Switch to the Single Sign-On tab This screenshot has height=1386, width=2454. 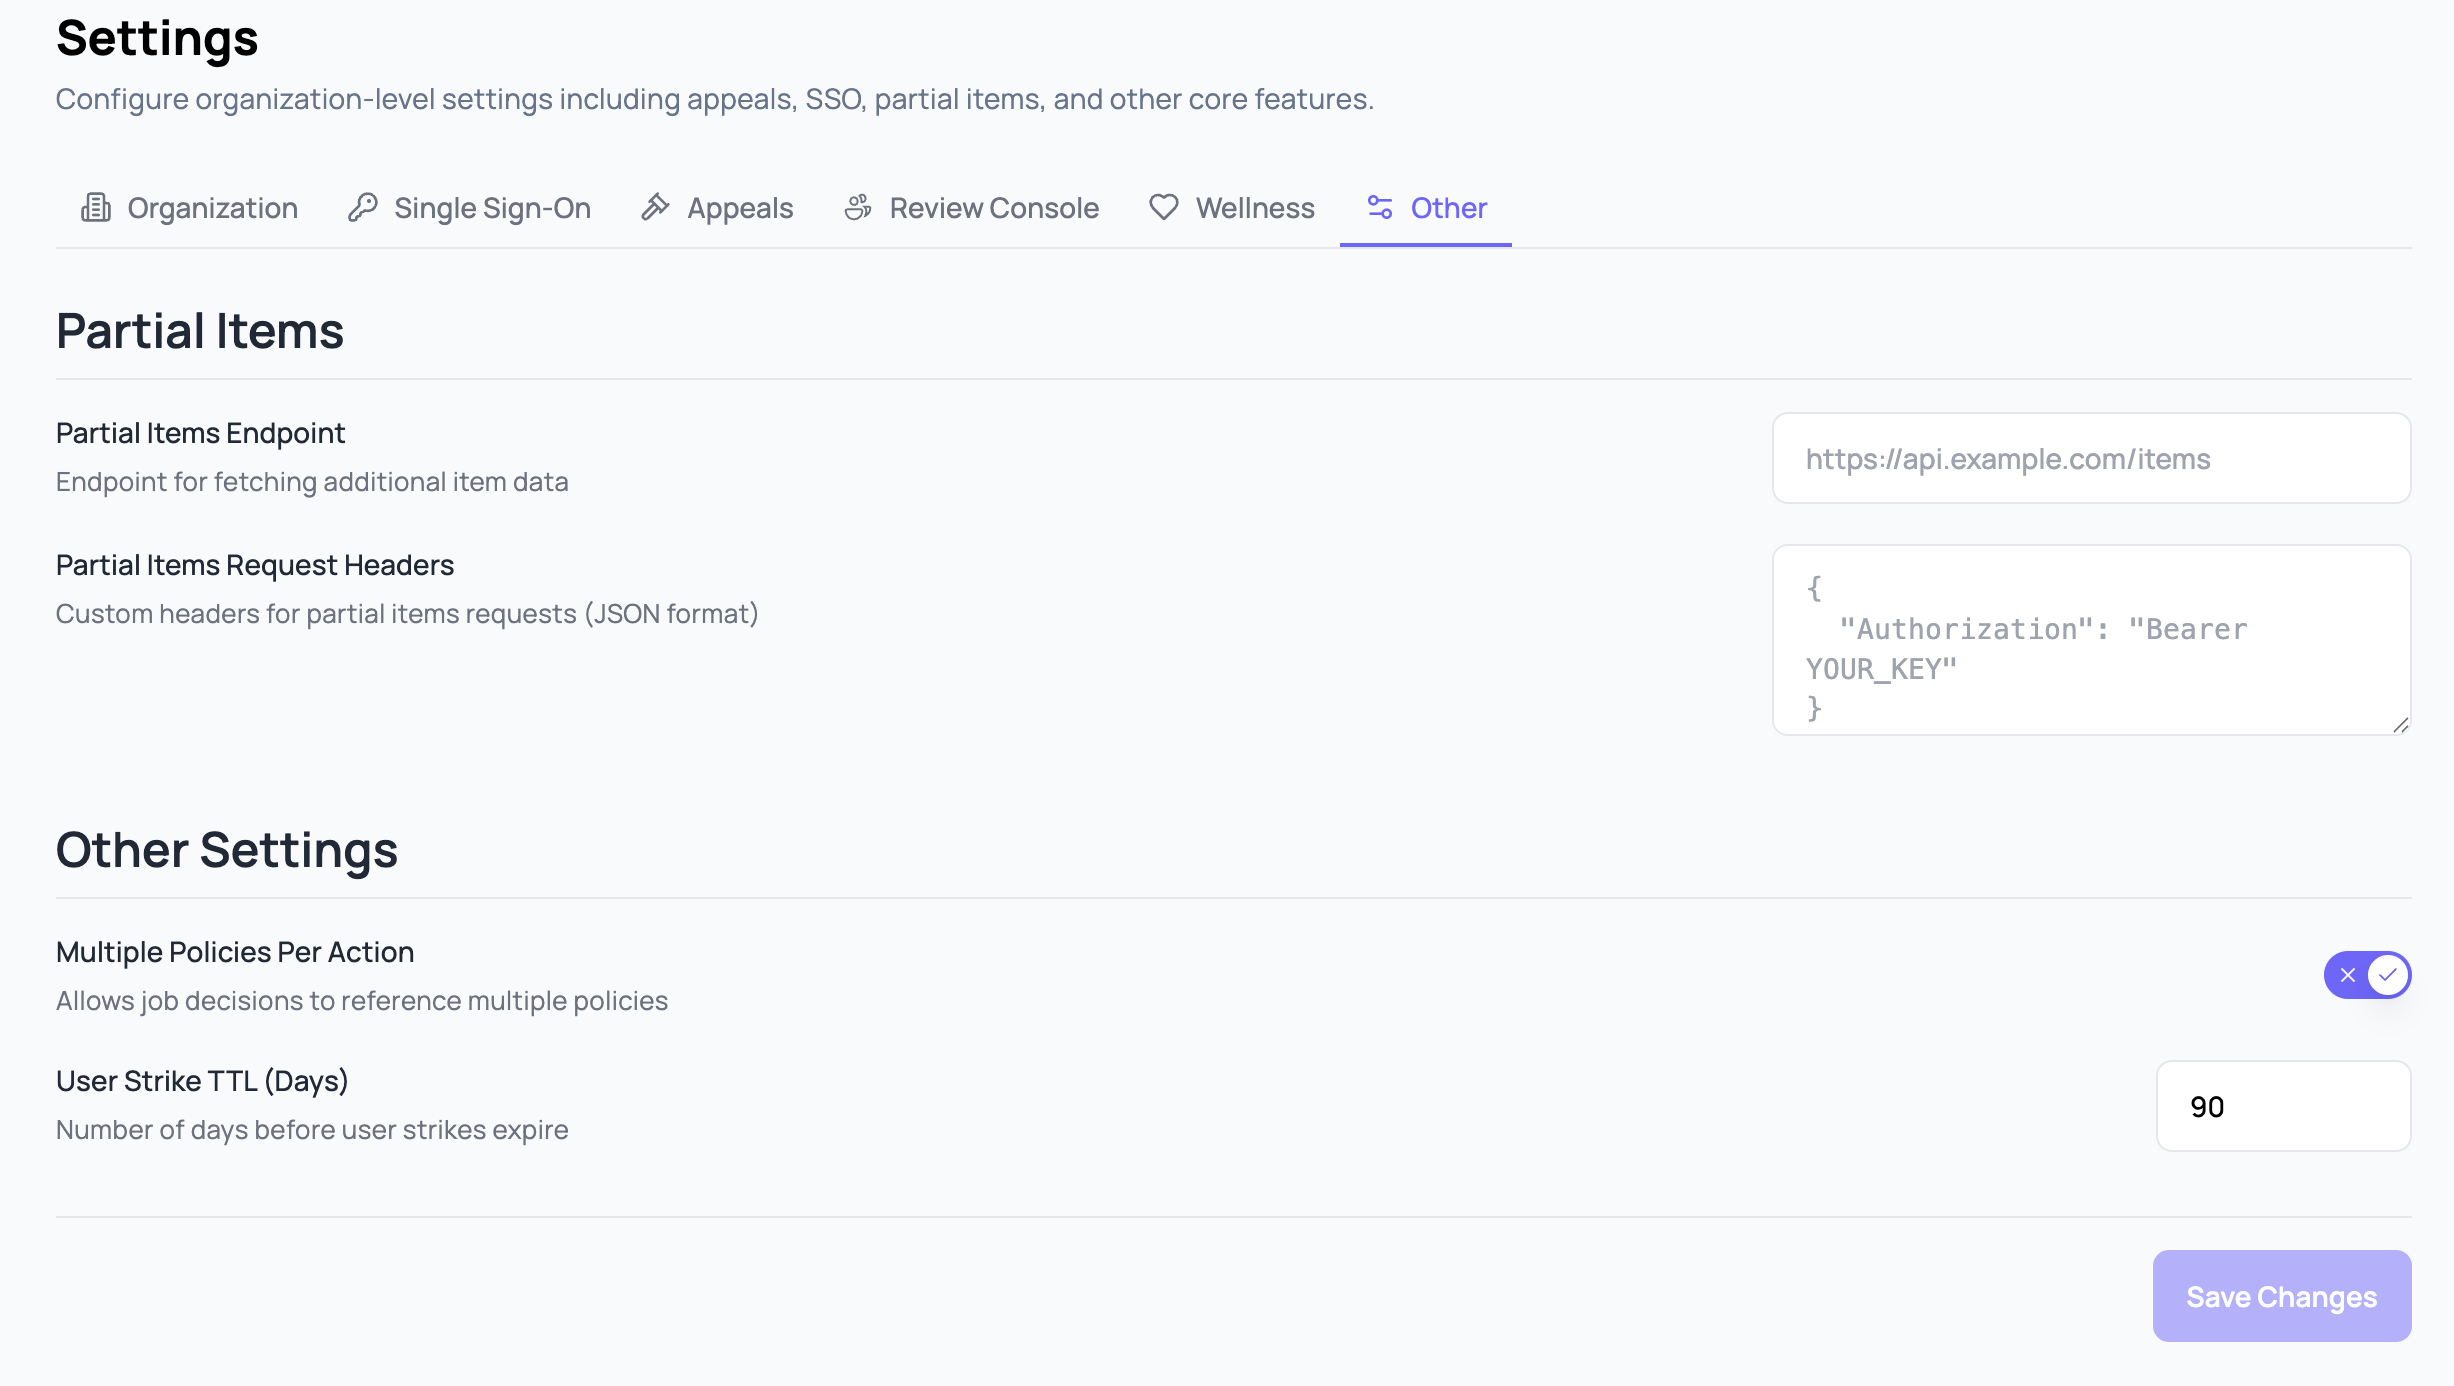(x=469, y=208)
